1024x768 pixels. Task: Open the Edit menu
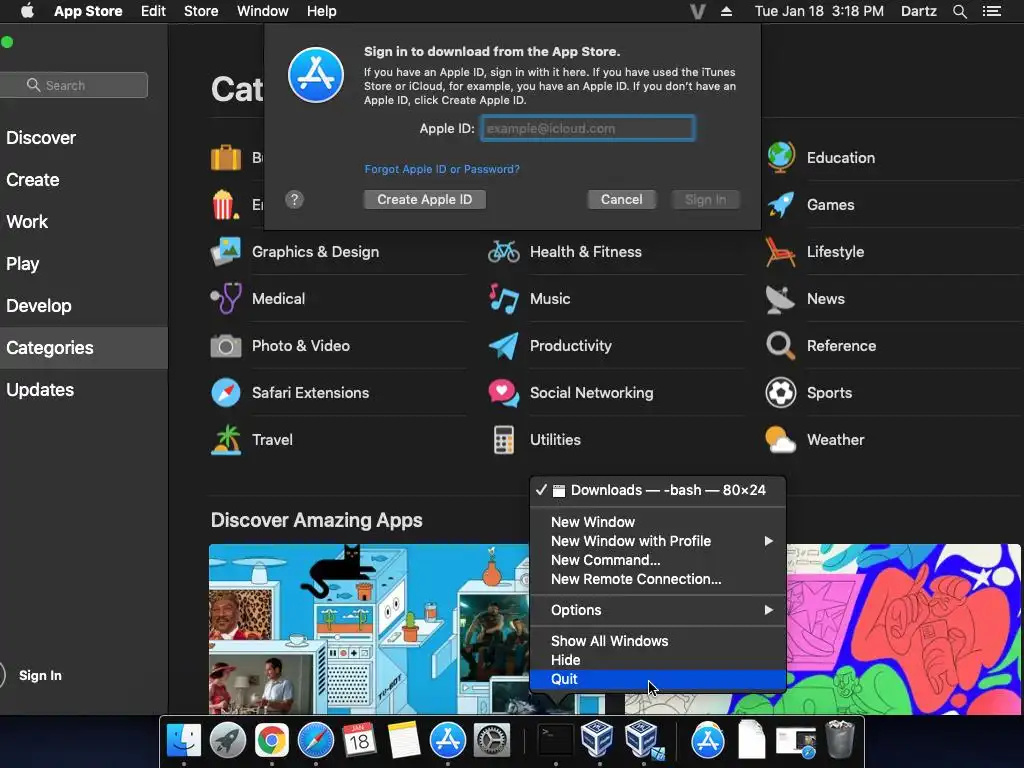[x=153, y=11]
